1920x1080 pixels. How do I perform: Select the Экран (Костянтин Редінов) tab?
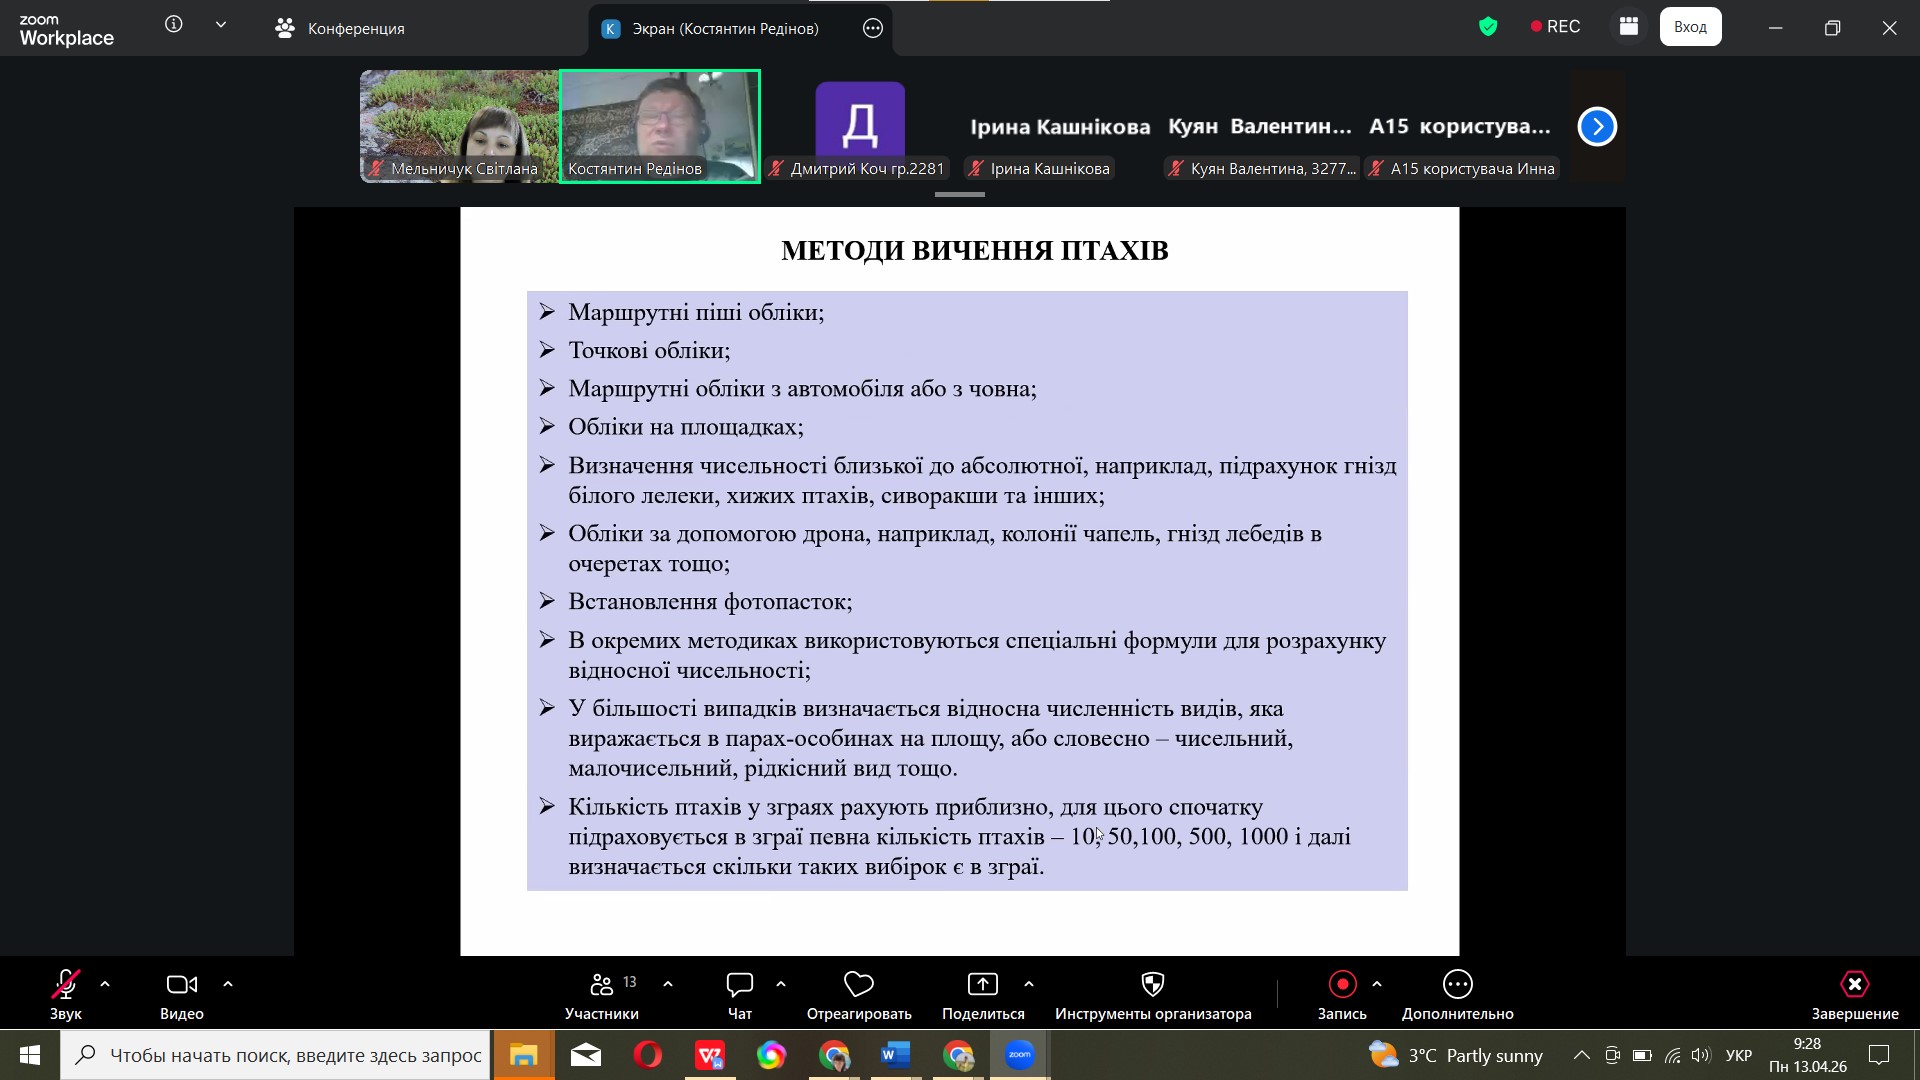(724, 29)
